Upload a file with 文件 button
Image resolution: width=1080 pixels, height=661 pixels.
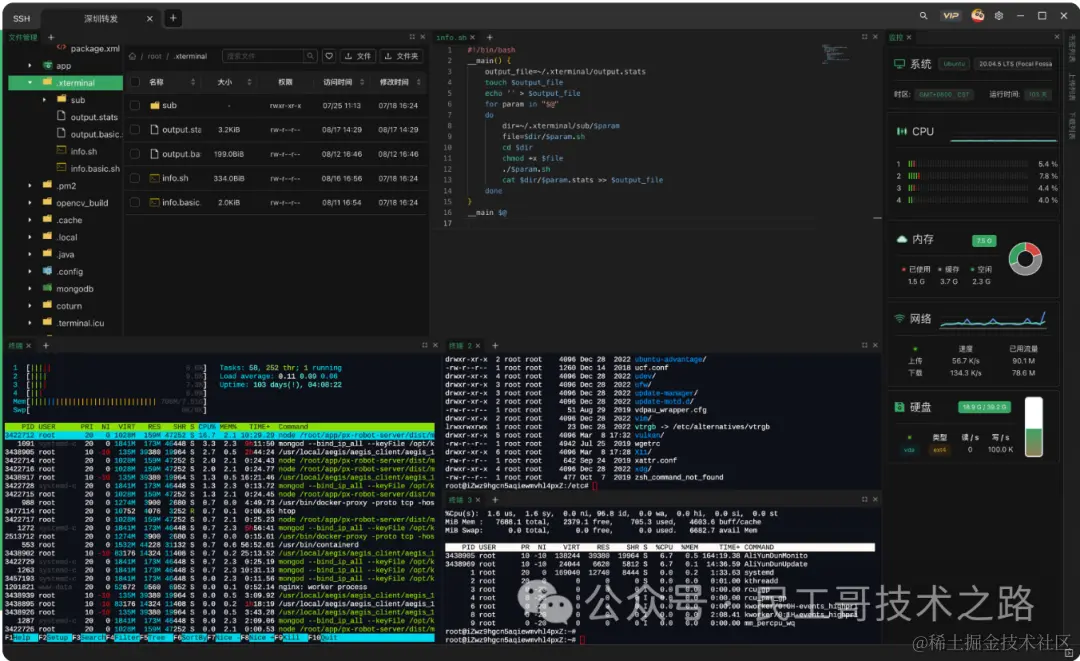[x=358, y=56]
